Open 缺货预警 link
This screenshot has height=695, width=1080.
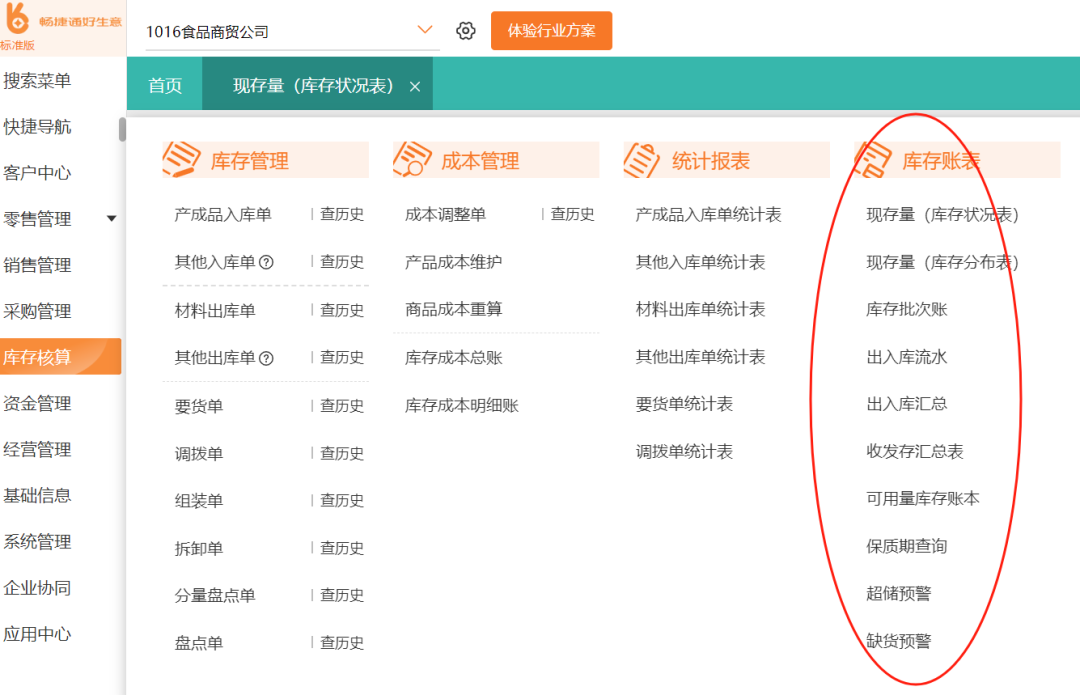click(899, 641)
